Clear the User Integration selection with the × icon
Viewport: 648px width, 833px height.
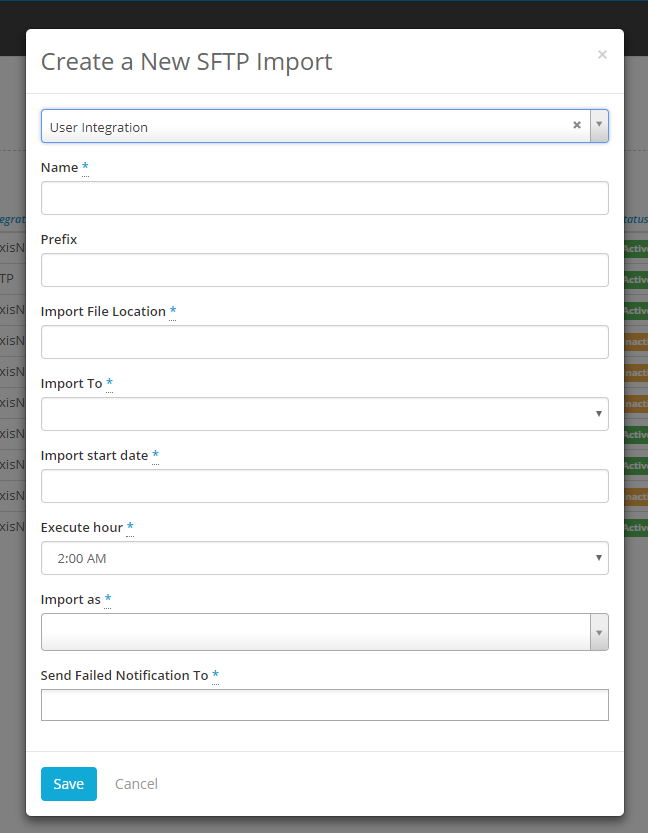[x=577, y=125]
